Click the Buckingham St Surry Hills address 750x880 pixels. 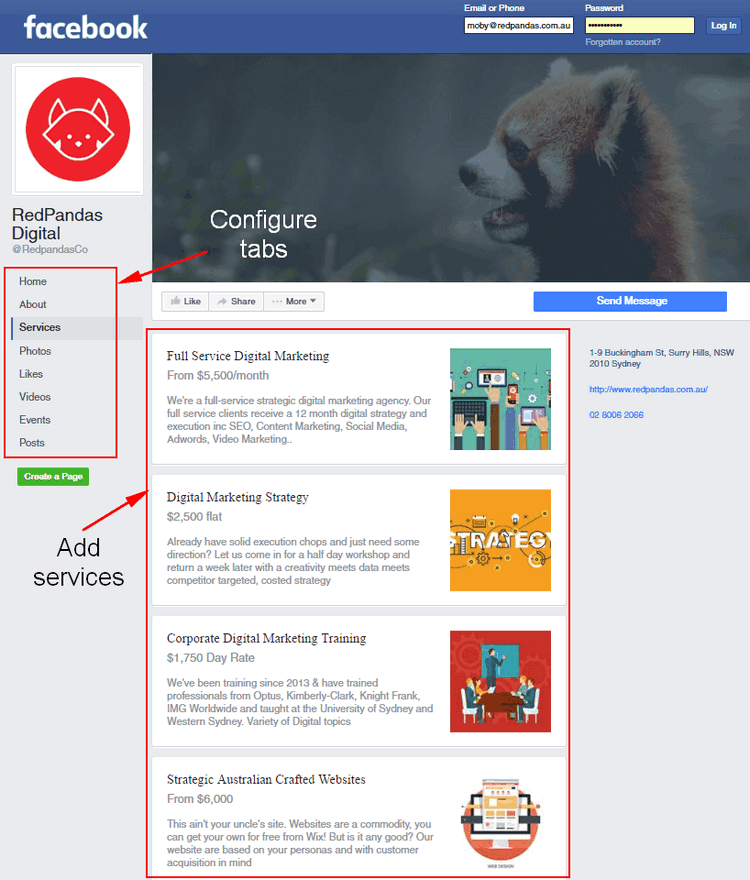661,358
